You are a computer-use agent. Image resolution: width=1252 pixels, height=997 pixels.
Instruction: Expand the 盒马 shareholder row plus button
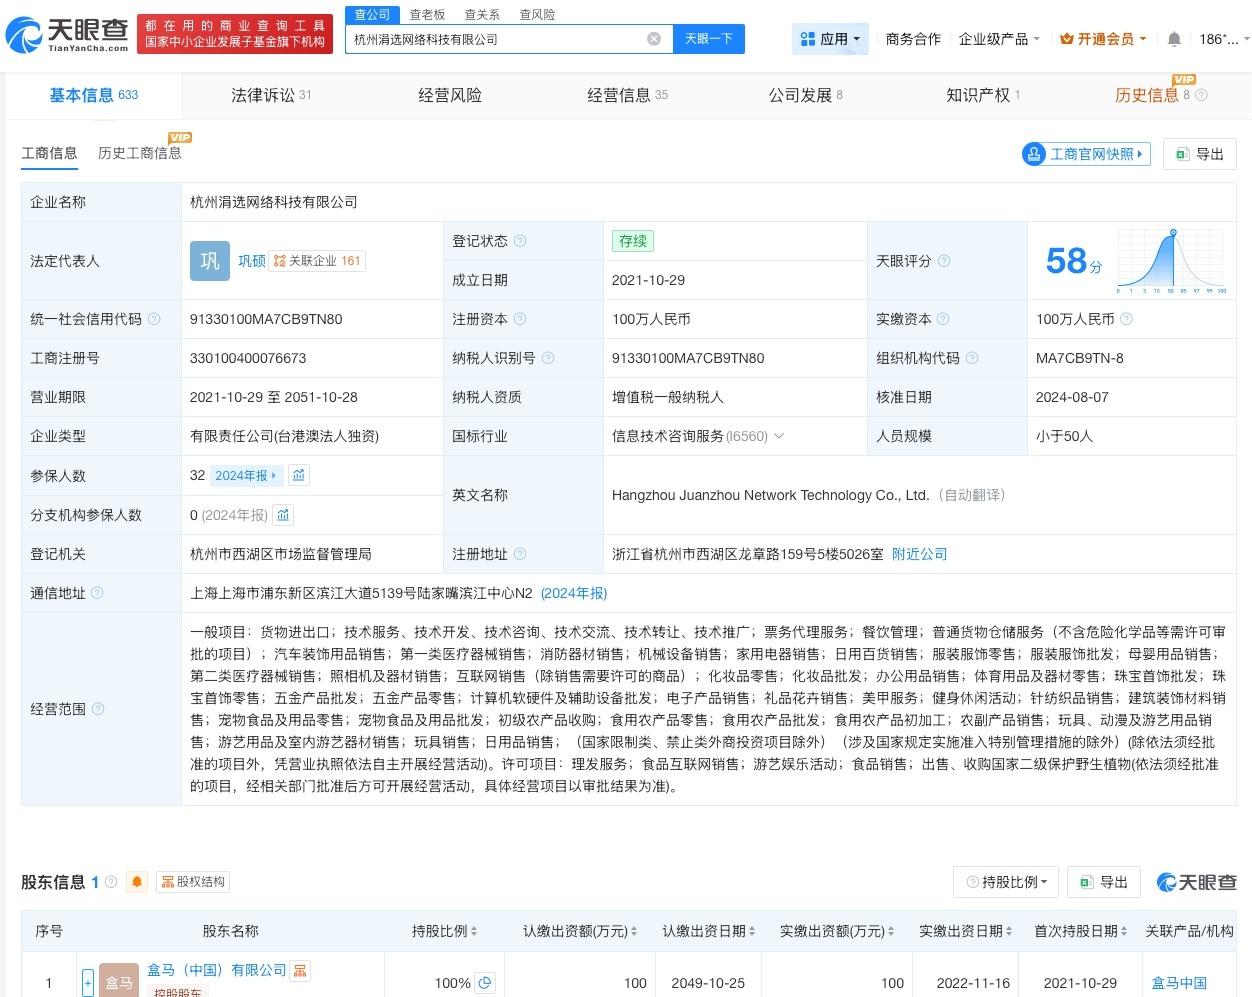(x=88, y=983)
